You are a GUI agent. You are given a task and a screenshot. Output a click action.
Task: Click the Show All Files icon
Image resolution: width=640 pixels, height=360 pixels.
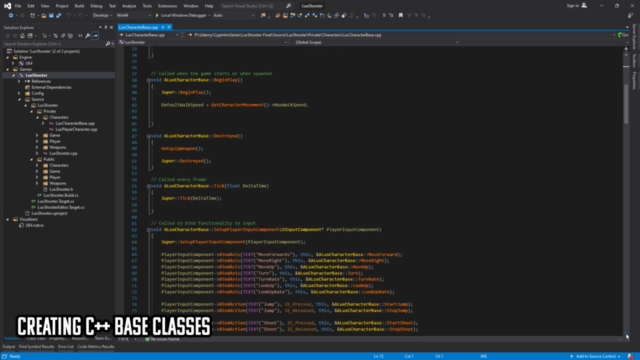(70, 36)
